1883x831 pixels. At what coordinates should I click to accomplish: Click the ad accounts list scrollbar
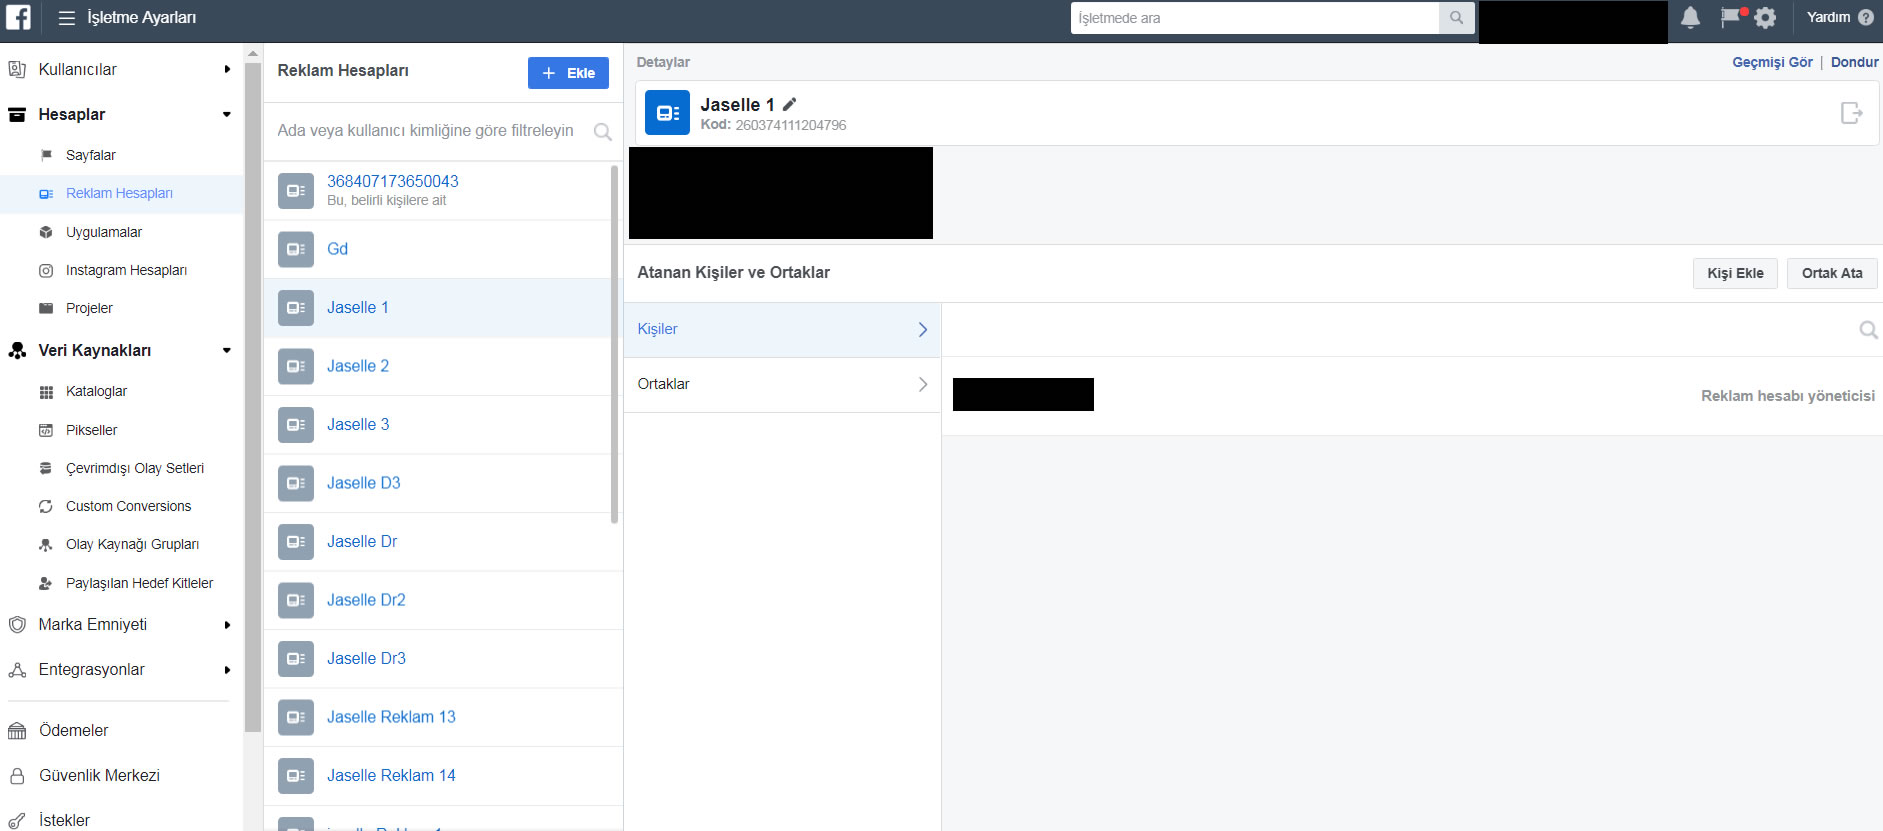614,344
